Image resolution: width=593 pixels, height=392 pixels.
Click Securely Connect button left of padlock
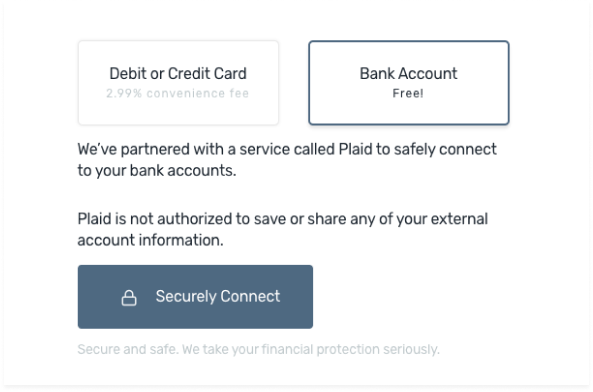coord(99,297)
